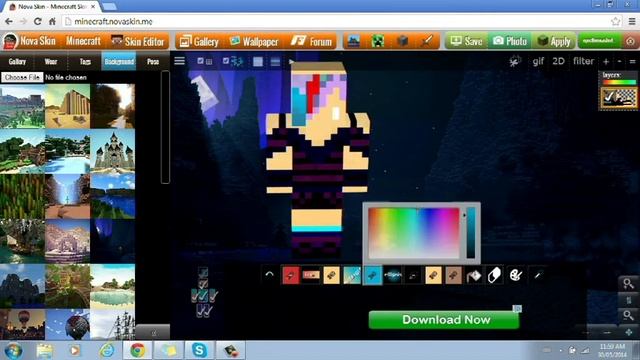The width and height of the screenshot is (640, 360).
Task: Select the light blue square view option
Action: point(258,61)
